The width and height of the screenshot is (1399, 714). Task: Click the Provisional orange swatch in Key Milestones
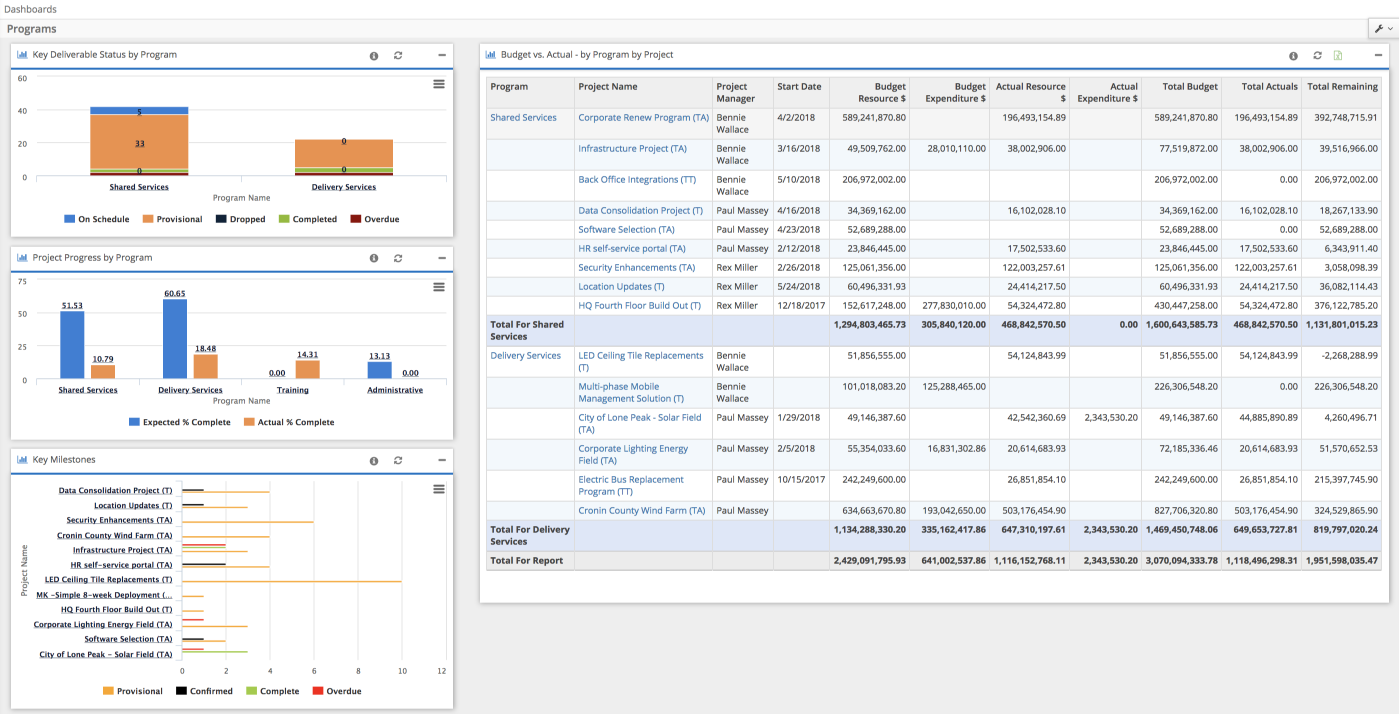point(108,691)
